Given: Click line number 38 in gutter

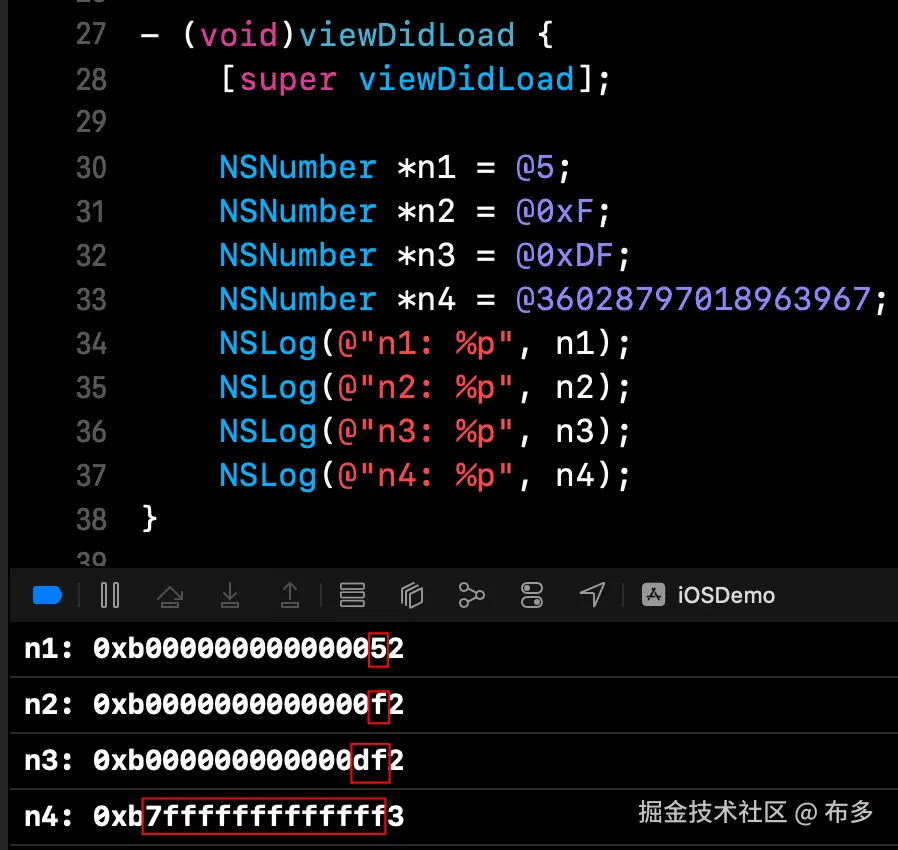Looking at the screenshot, I should tap(91, 520).
